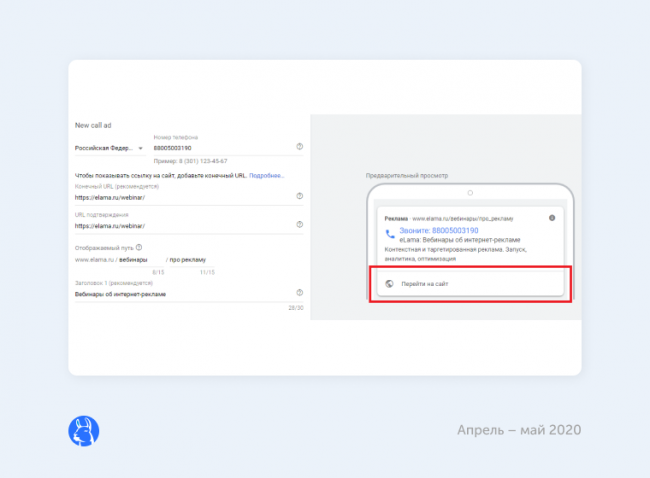This screenshot has height=478, width=650.
Task: Click help icon beside phone number field
Action: [300, 147]
